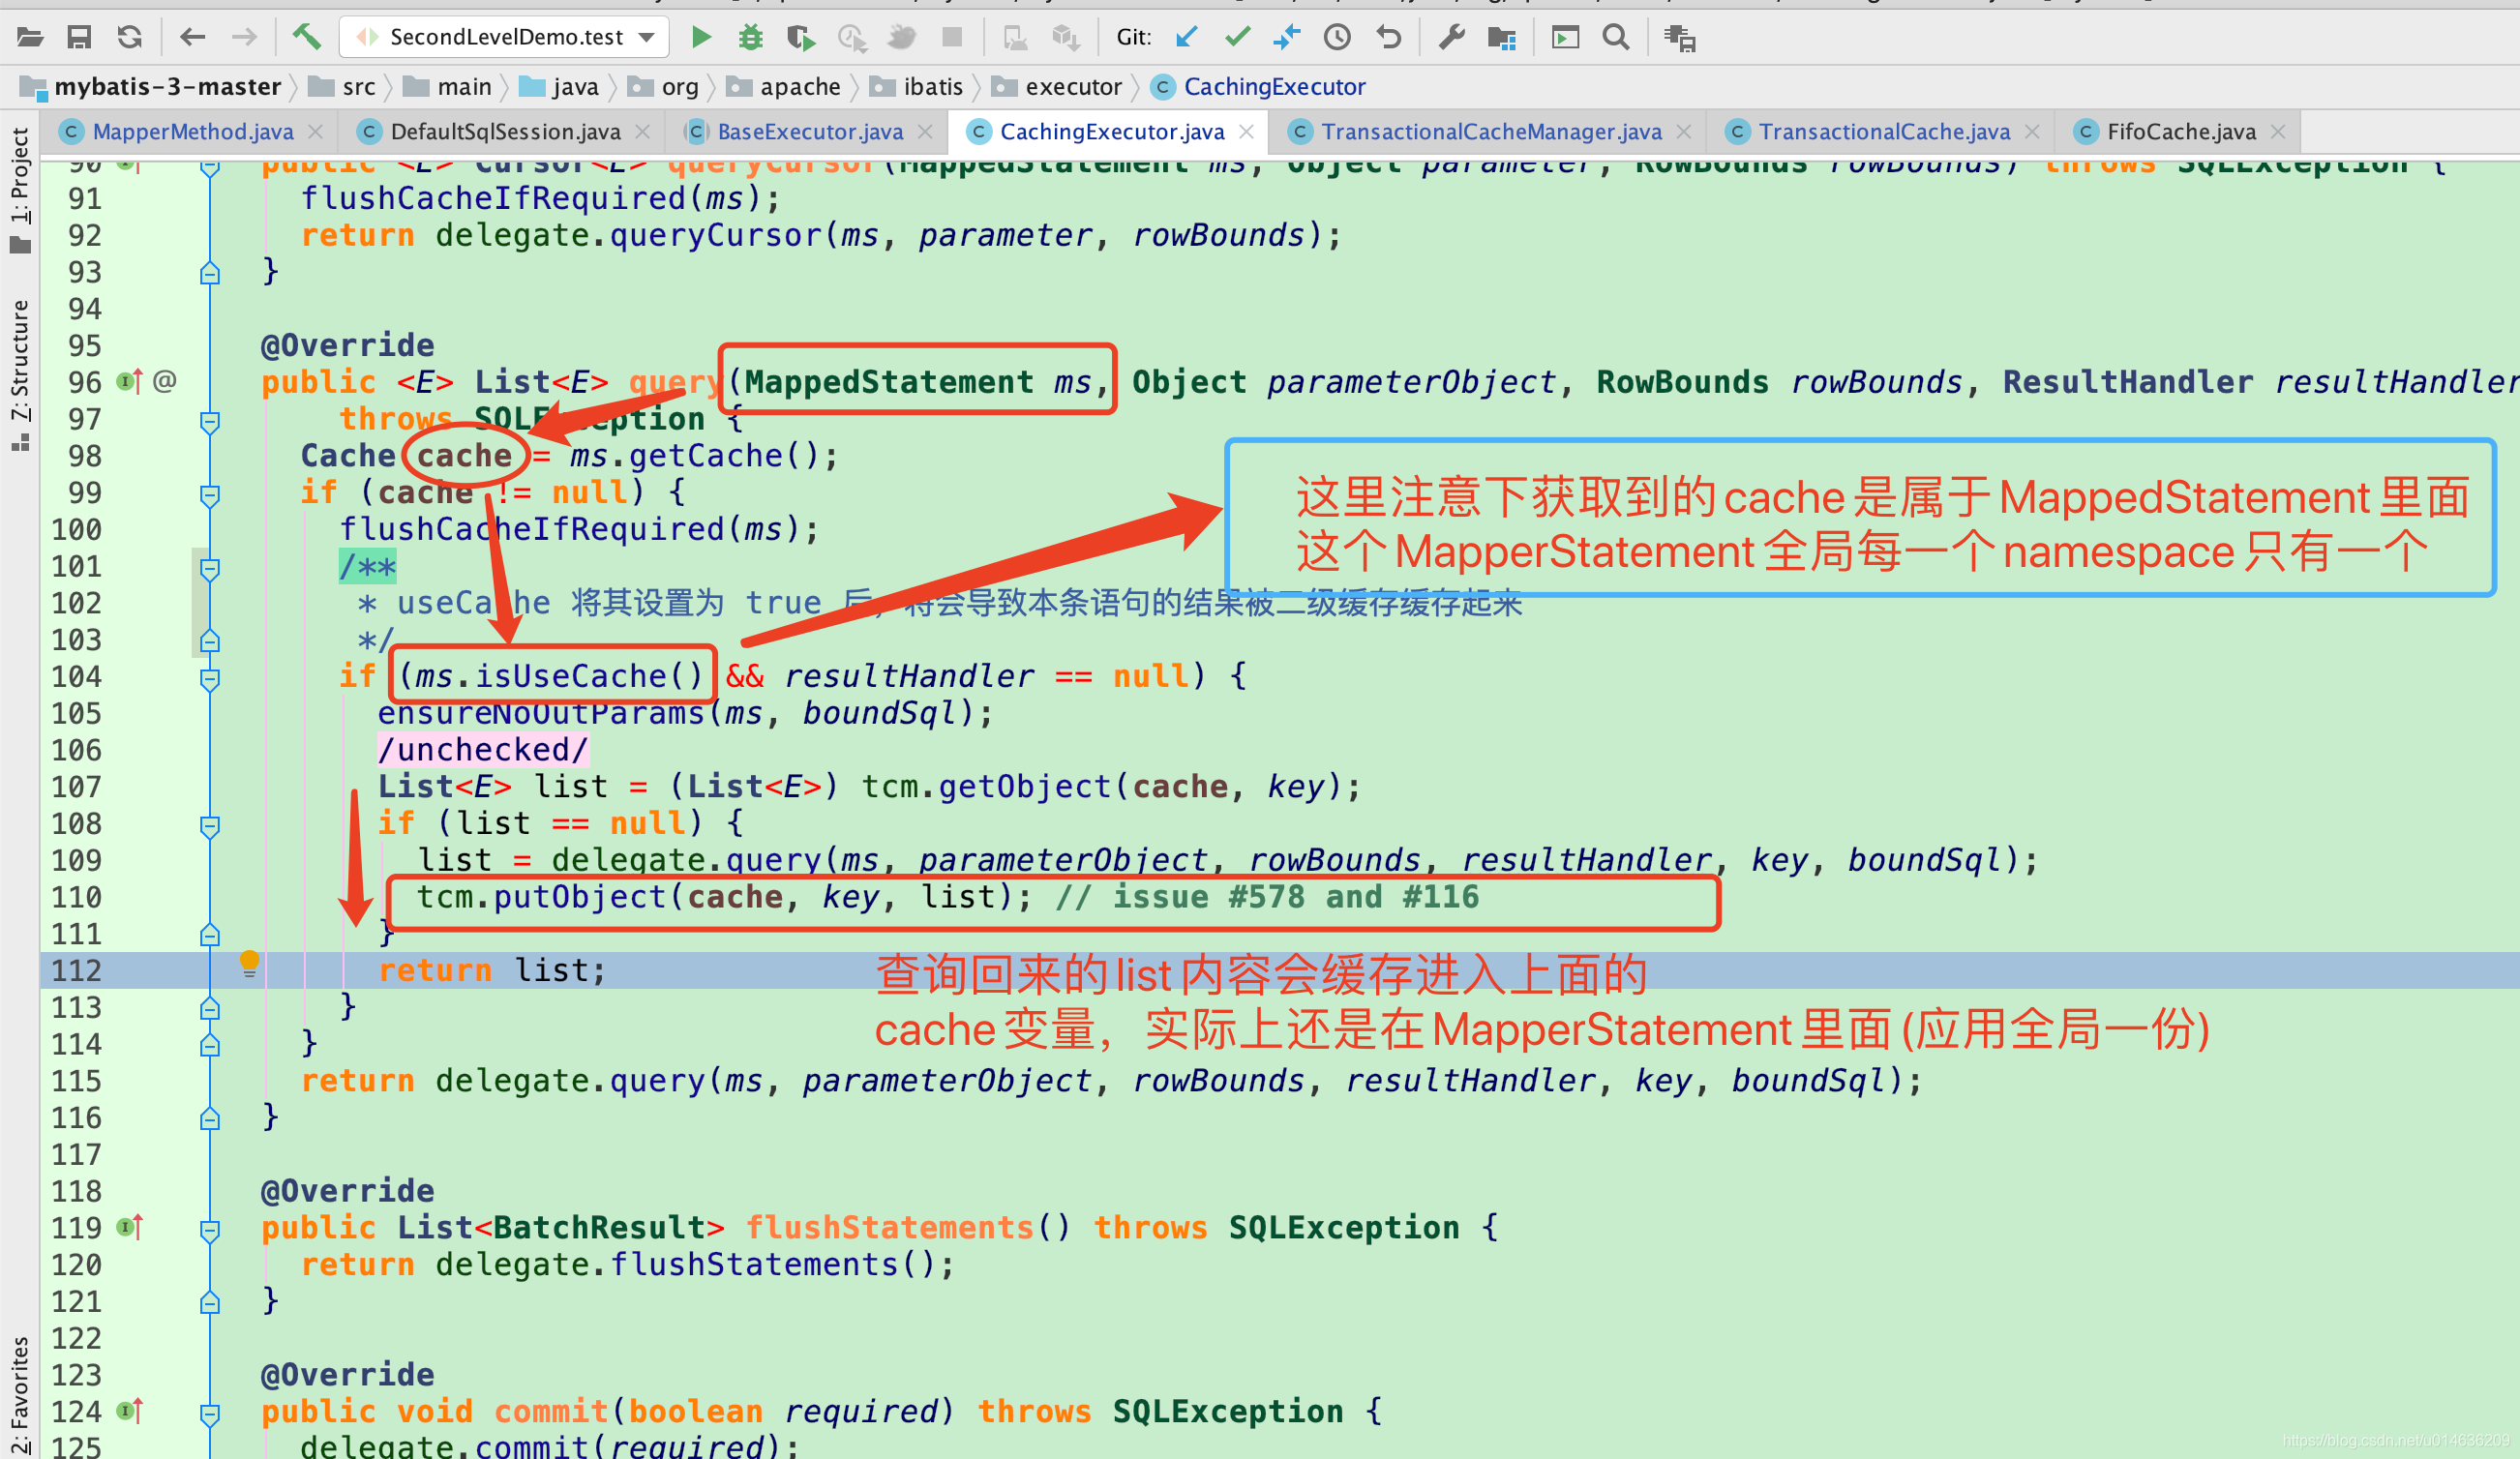The height and width of the screenshot is (1459, 2520).
Task: Click on ms.getCache() on line 98
Action: tap(695, 456)
